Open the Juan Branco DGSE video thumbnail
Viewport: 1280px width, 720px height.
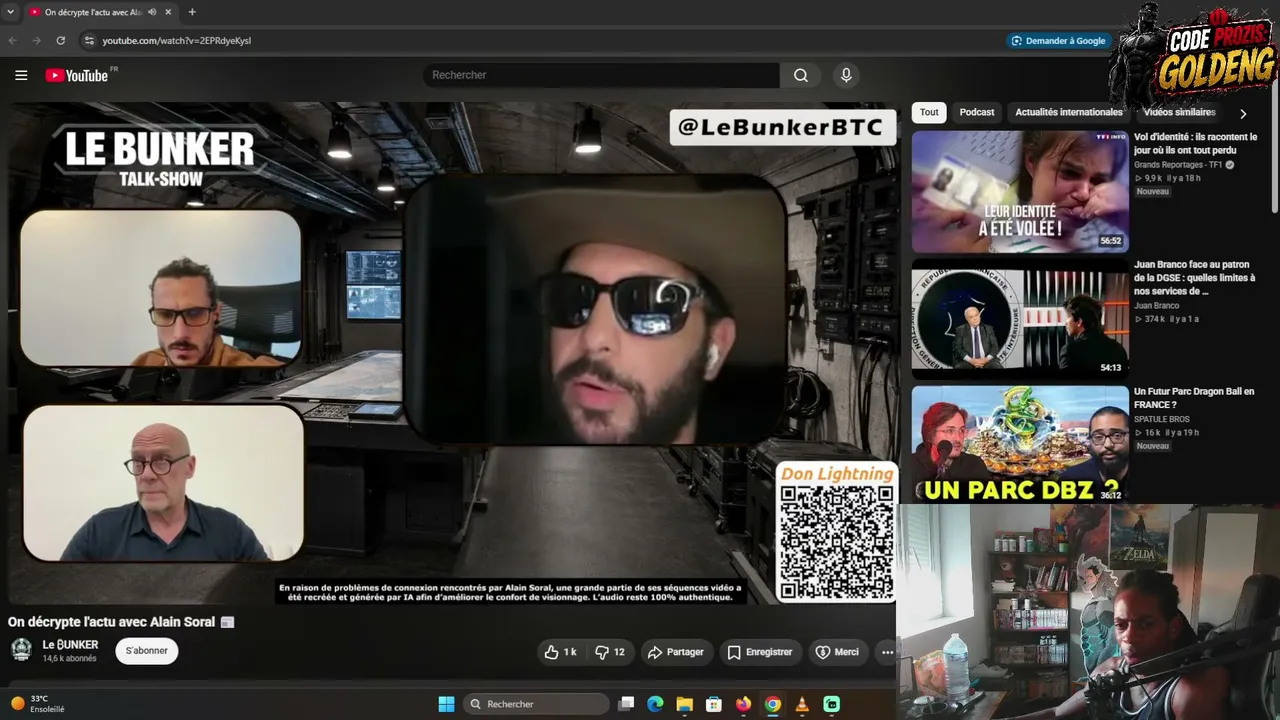point(1020,319)
